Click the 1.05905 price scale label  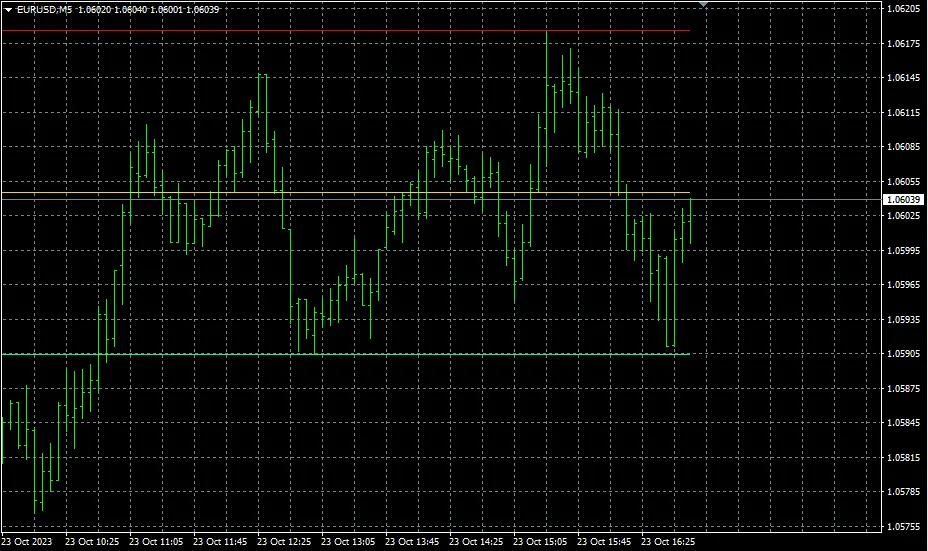point(902,354)
